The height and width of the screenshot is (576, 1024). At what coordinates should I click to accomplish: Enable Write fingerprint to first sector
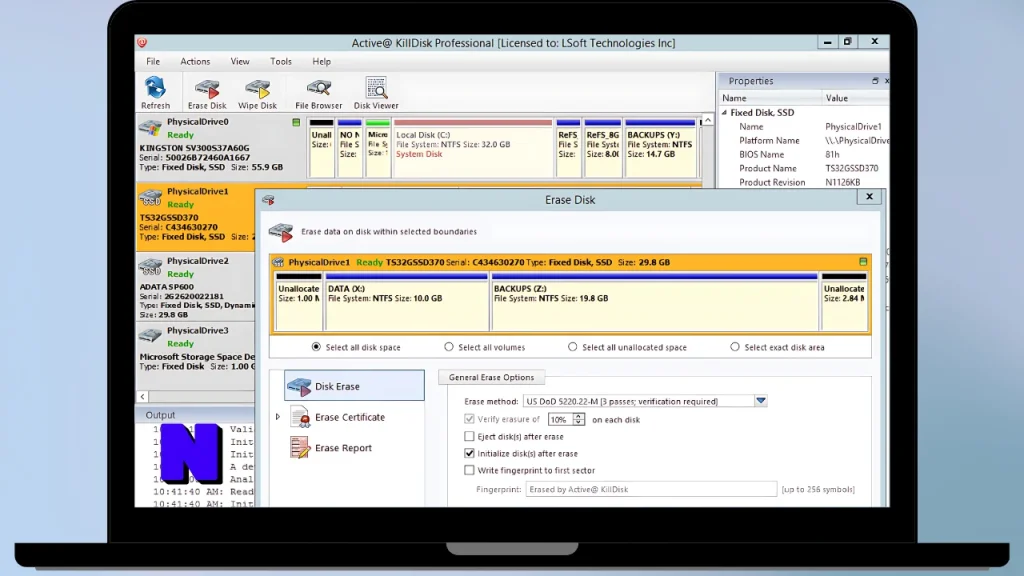coord(469,470)
